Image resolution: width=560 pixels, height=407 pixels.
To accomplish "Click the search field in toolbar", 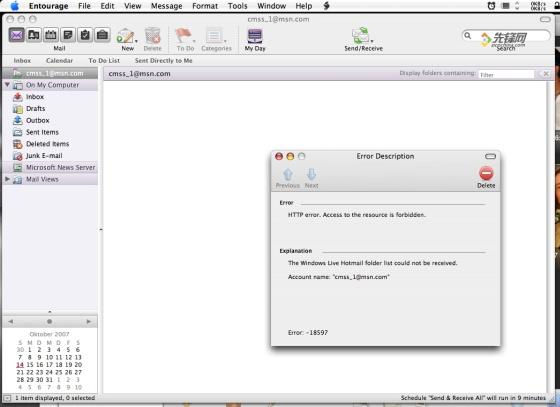I will [506, 36].
